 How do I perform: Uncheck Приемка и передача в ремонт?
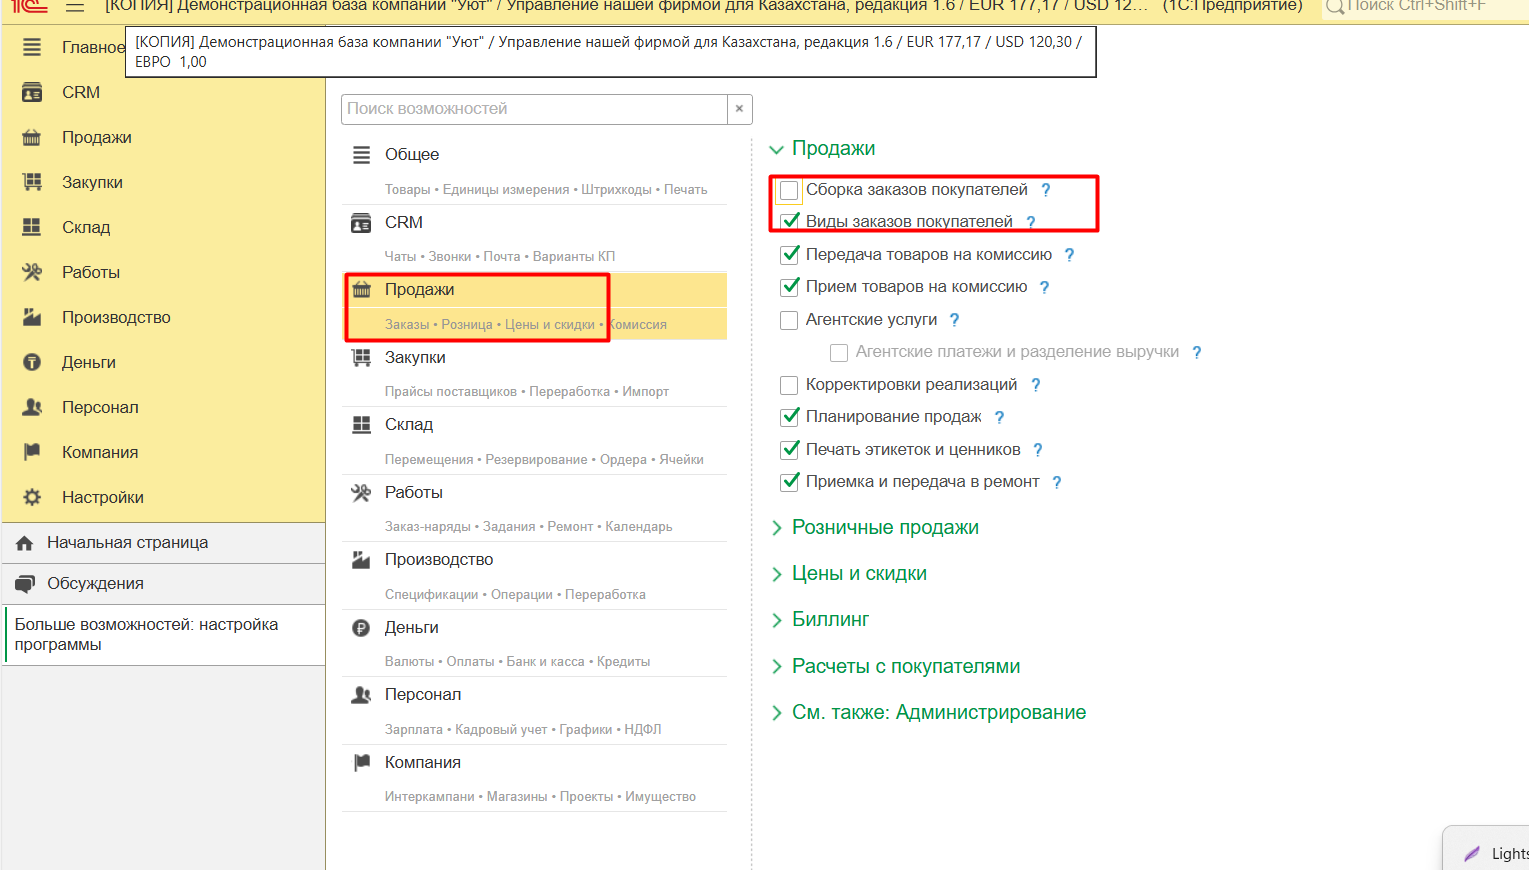(789, 482)
